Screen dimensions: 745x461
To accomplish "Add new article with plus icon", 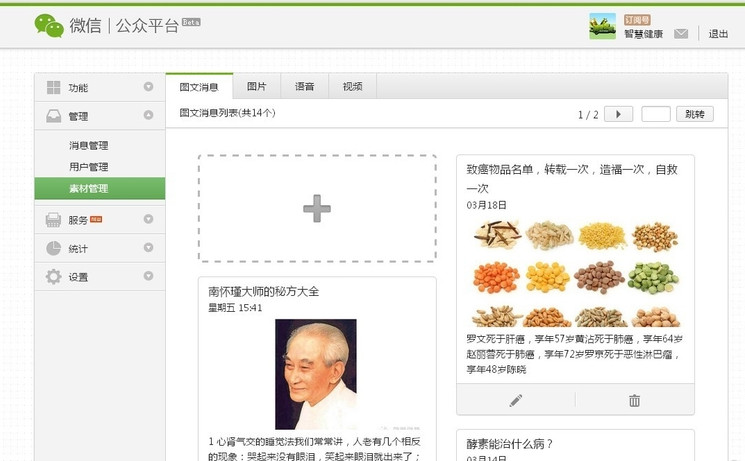I will coord(317,208).
